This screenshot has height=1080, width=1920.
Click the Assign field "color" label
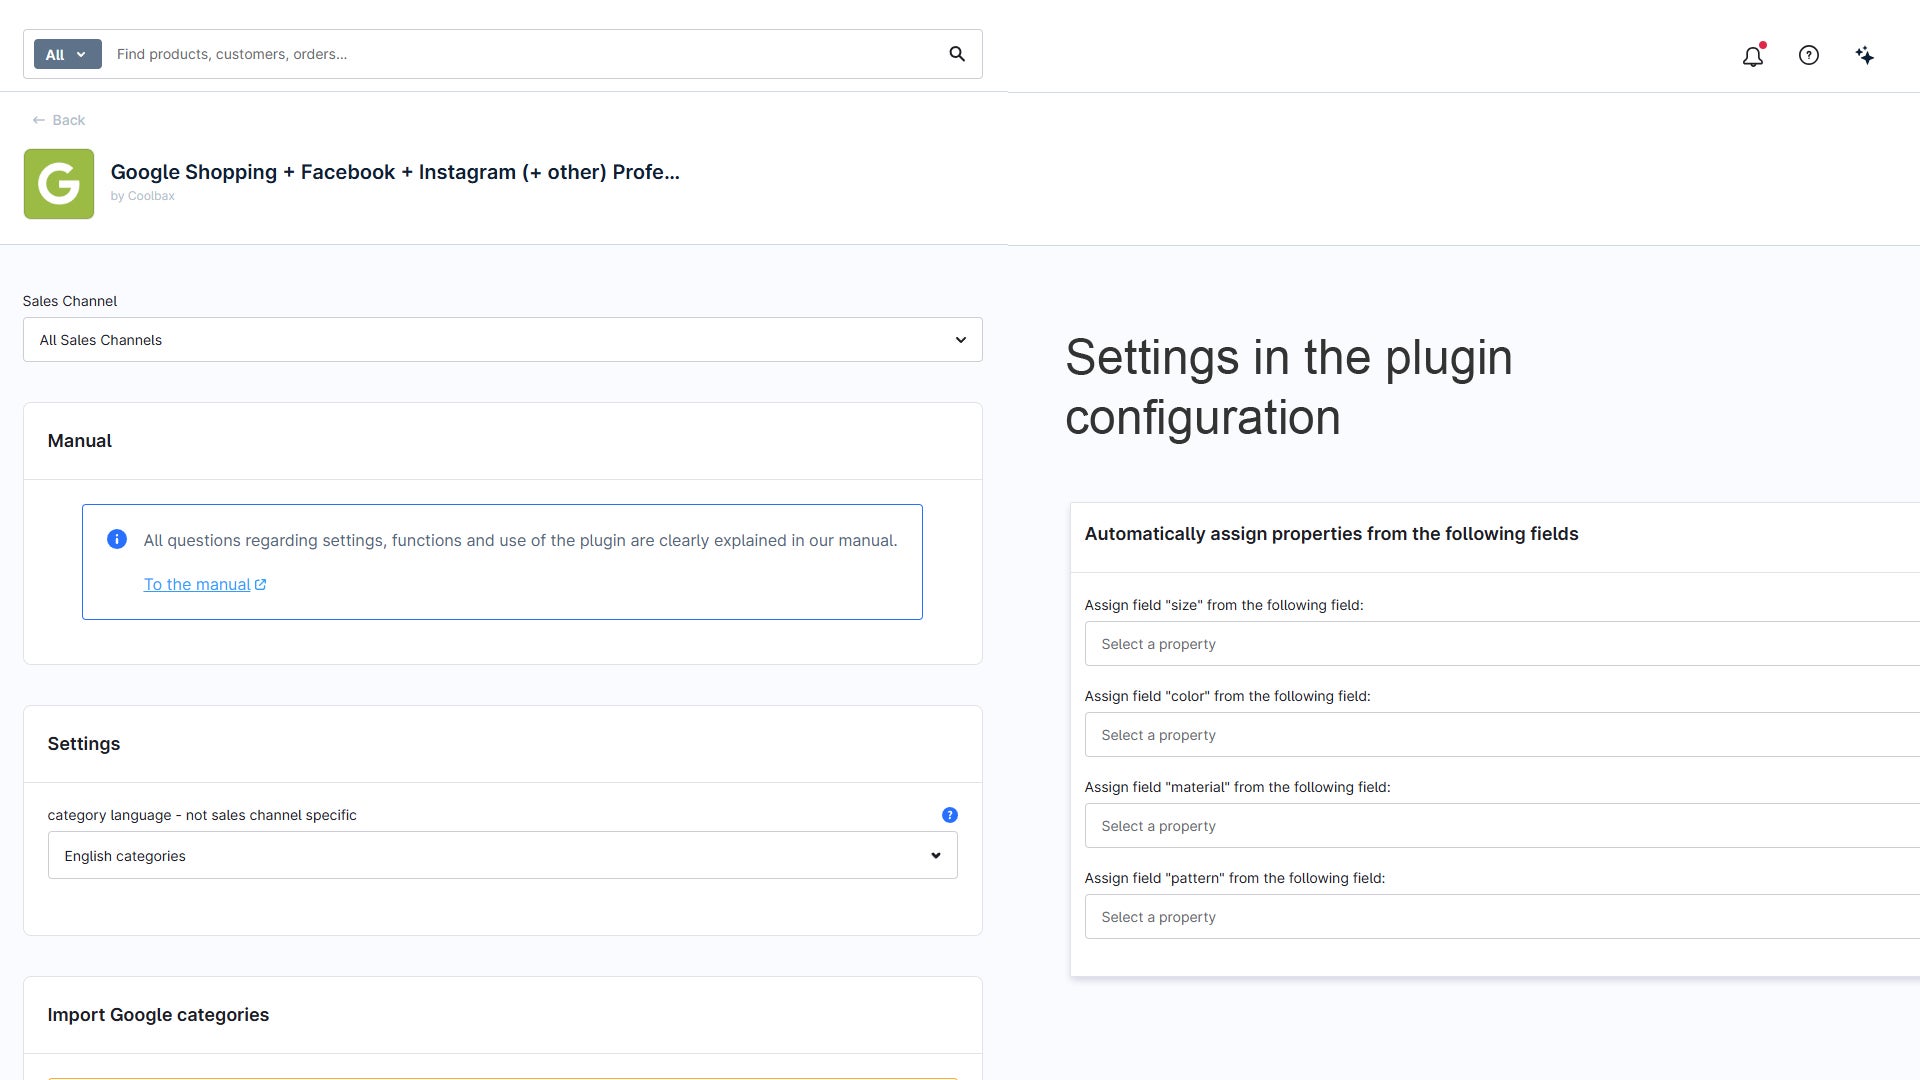coord(1227,696)
